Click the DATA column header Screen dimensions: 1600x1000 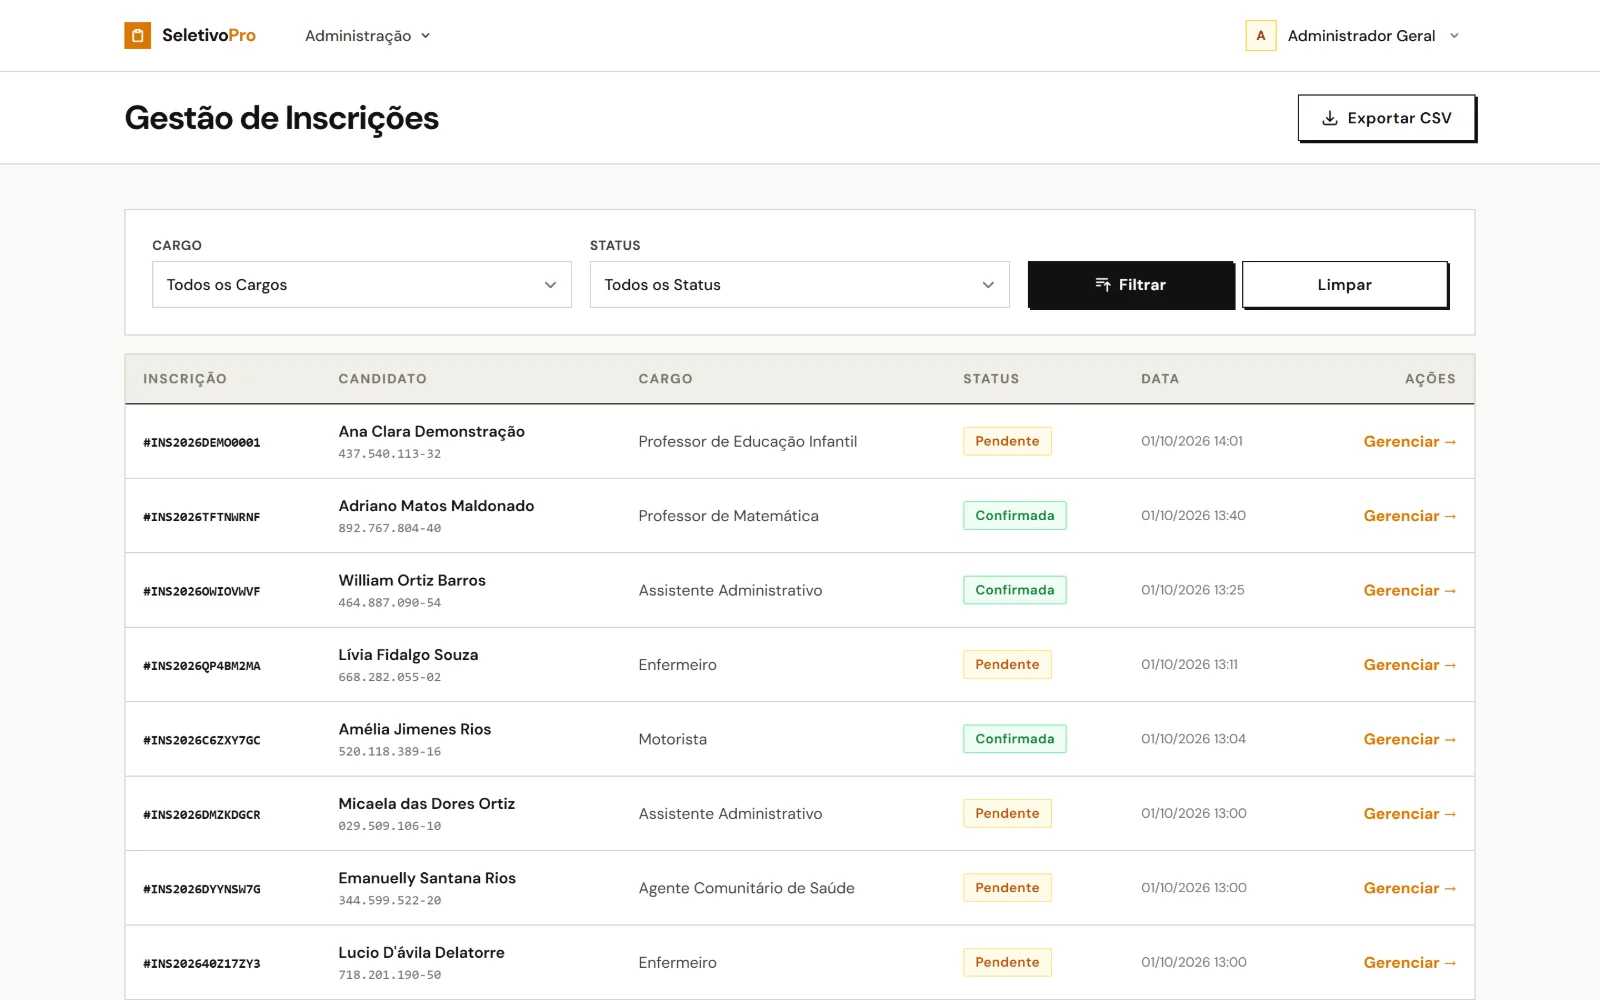[x=1160, y=379]
